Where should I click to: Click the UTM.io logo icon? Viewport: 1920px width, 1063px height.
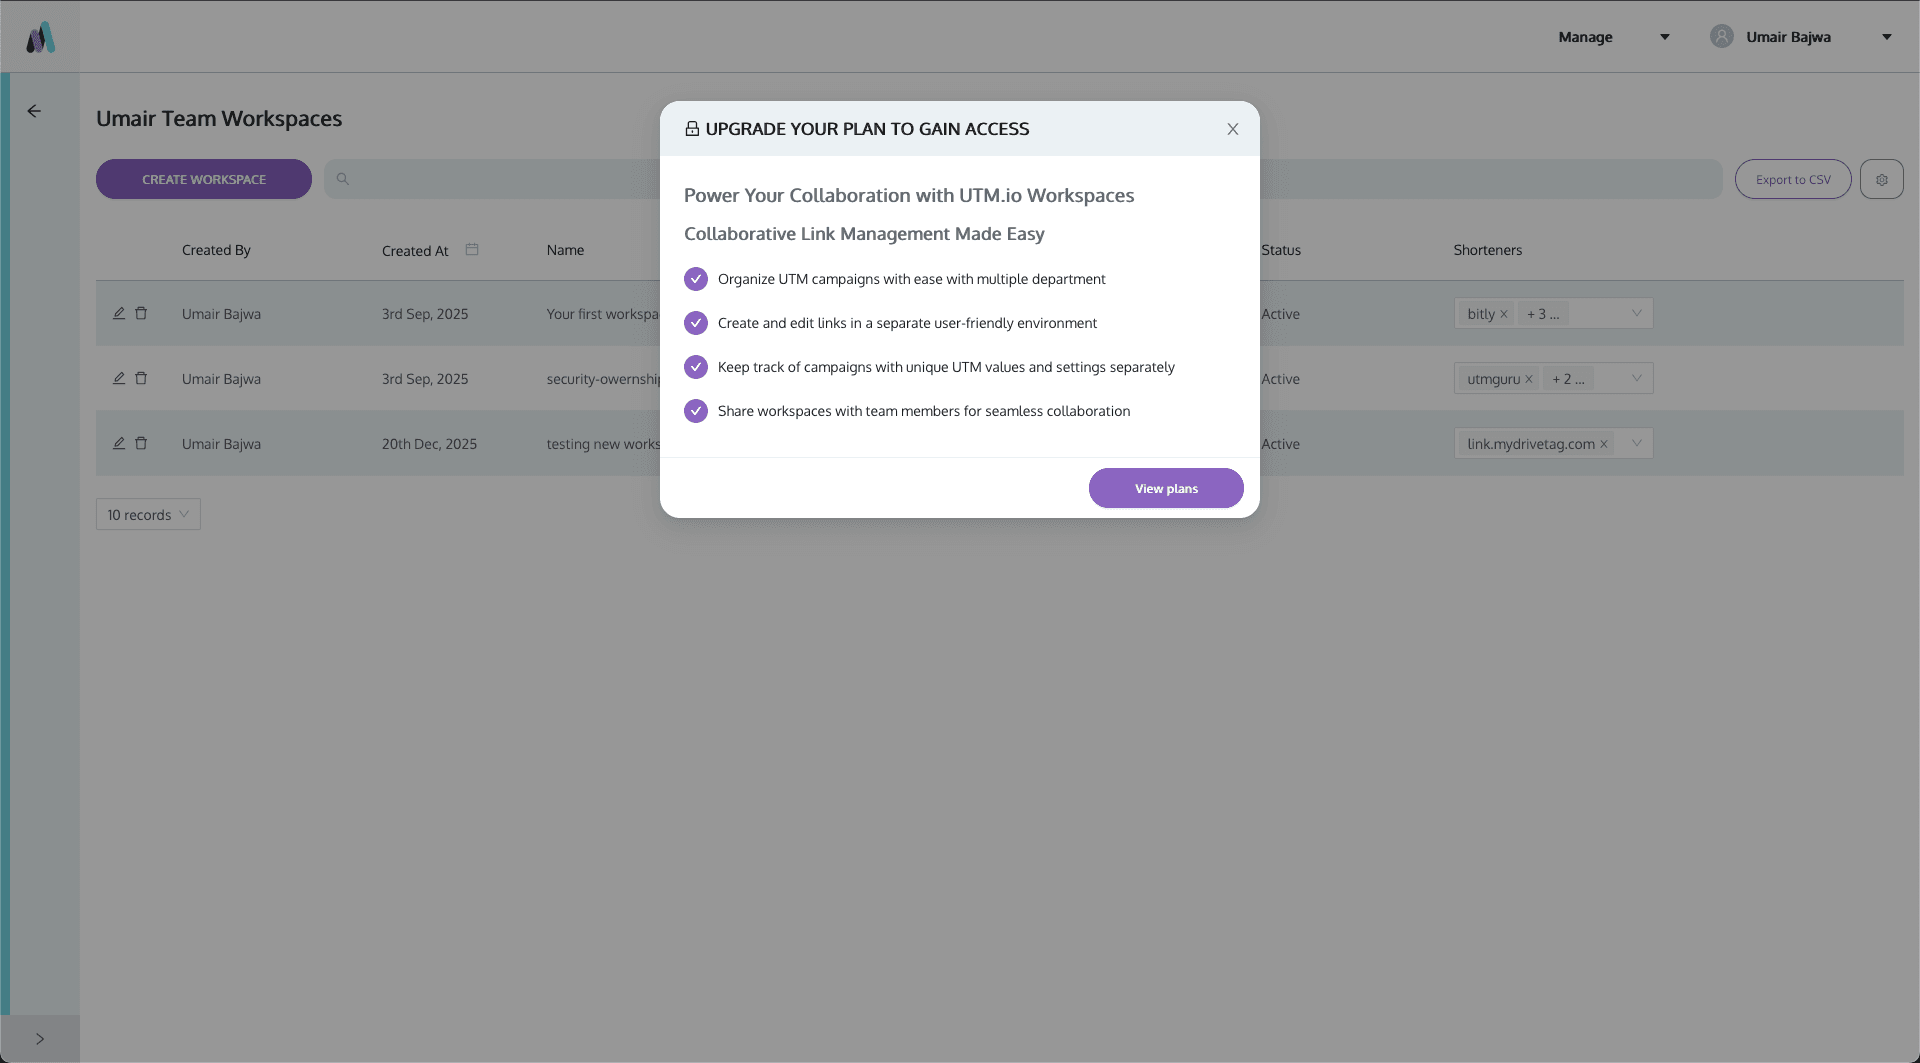[x=40, y=37]
